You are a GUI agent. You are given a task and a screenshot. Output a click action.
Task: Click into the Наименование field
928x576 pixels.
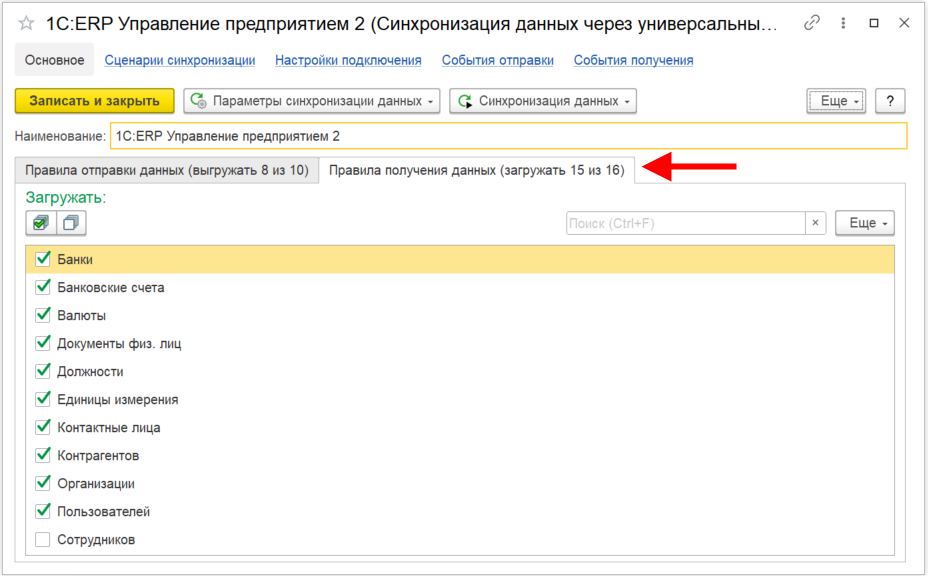tap(508, 136)
